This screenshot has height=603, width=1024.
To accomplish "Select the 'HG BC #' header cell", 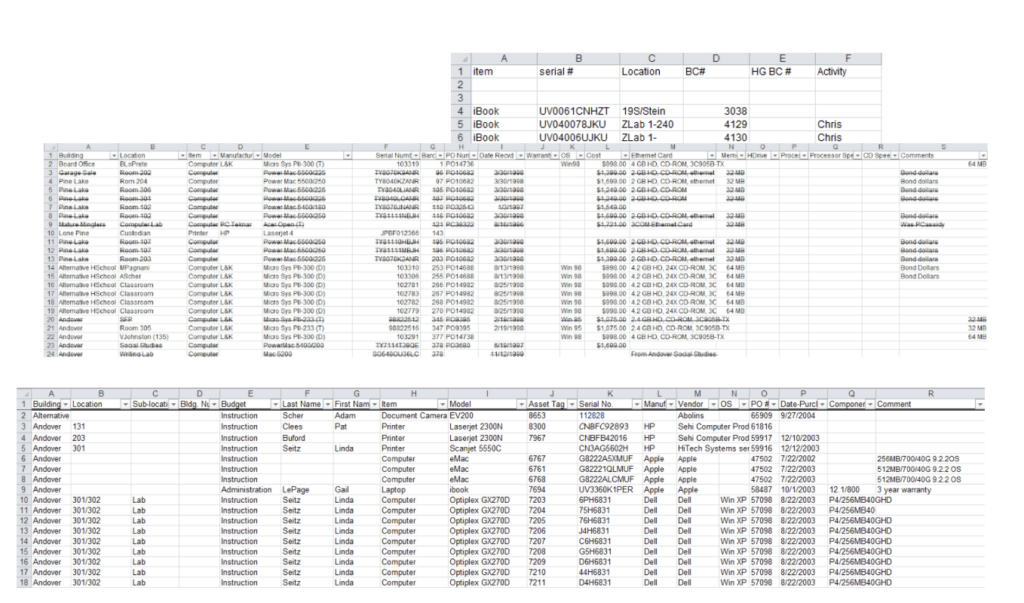I will pyautogui.click(x=782, y=72).
